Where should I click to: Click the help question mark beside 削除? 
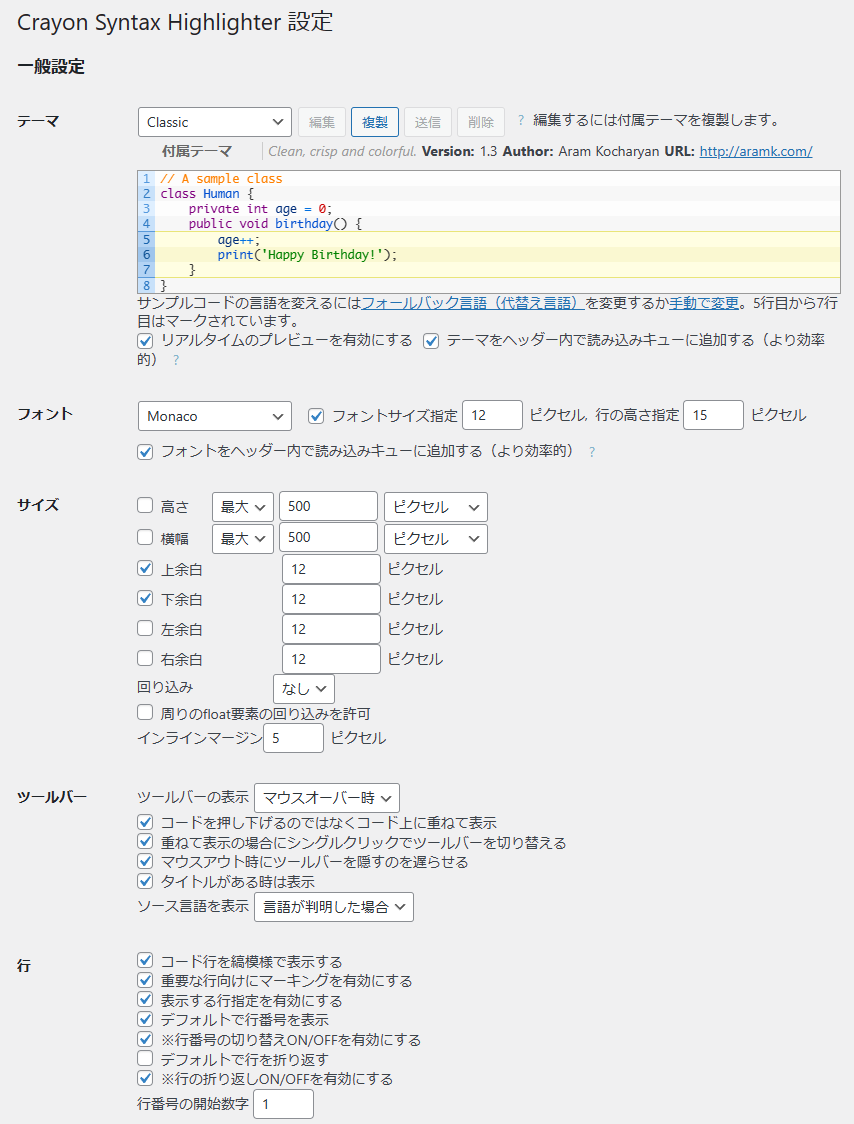tap(521, 120)
